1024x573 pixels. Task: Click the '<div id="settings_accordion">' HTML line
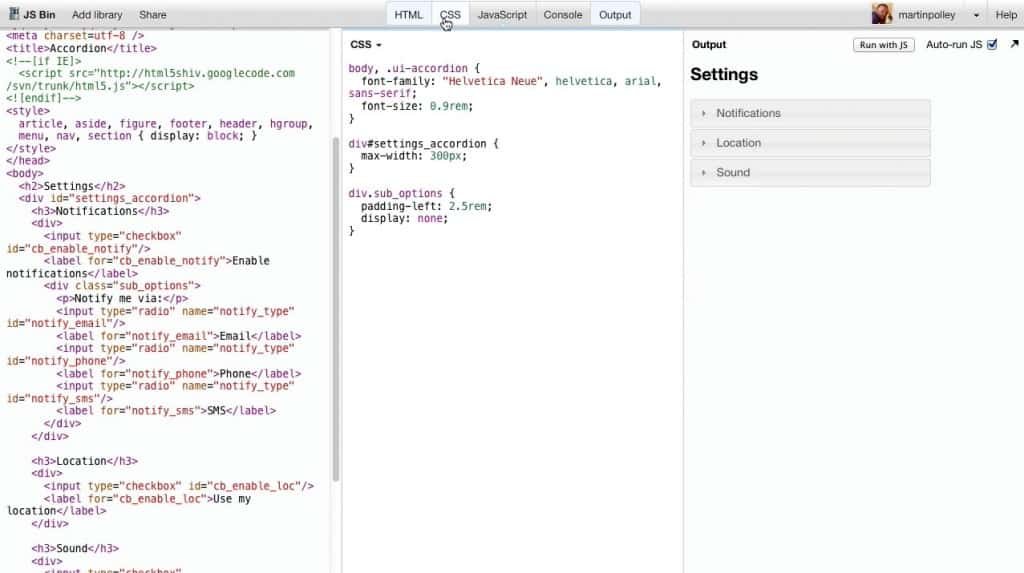click(x=109, y=198)
